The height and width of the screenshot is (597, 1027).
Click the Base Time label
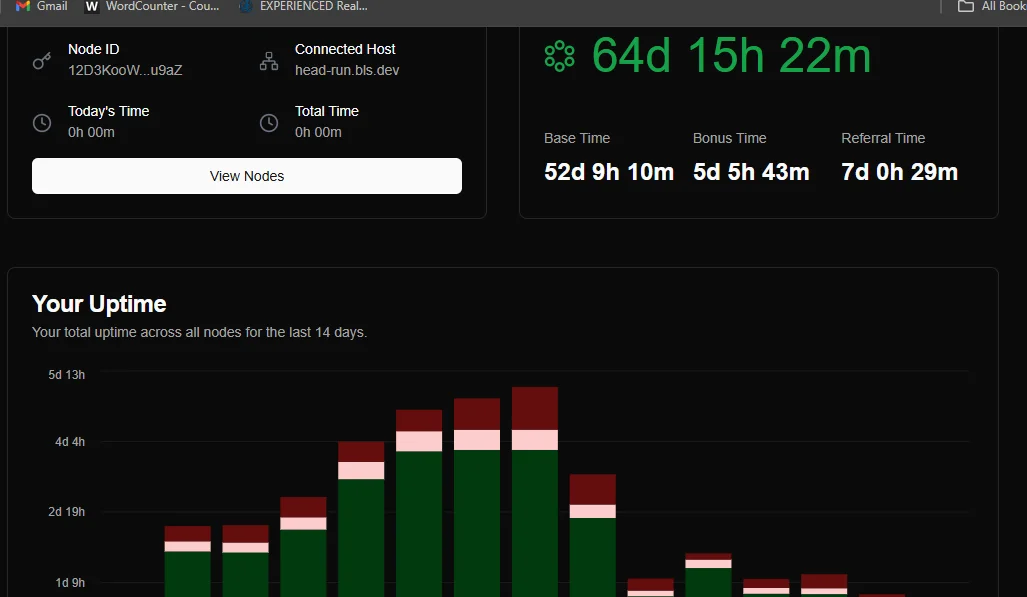[x=576, y=138]
